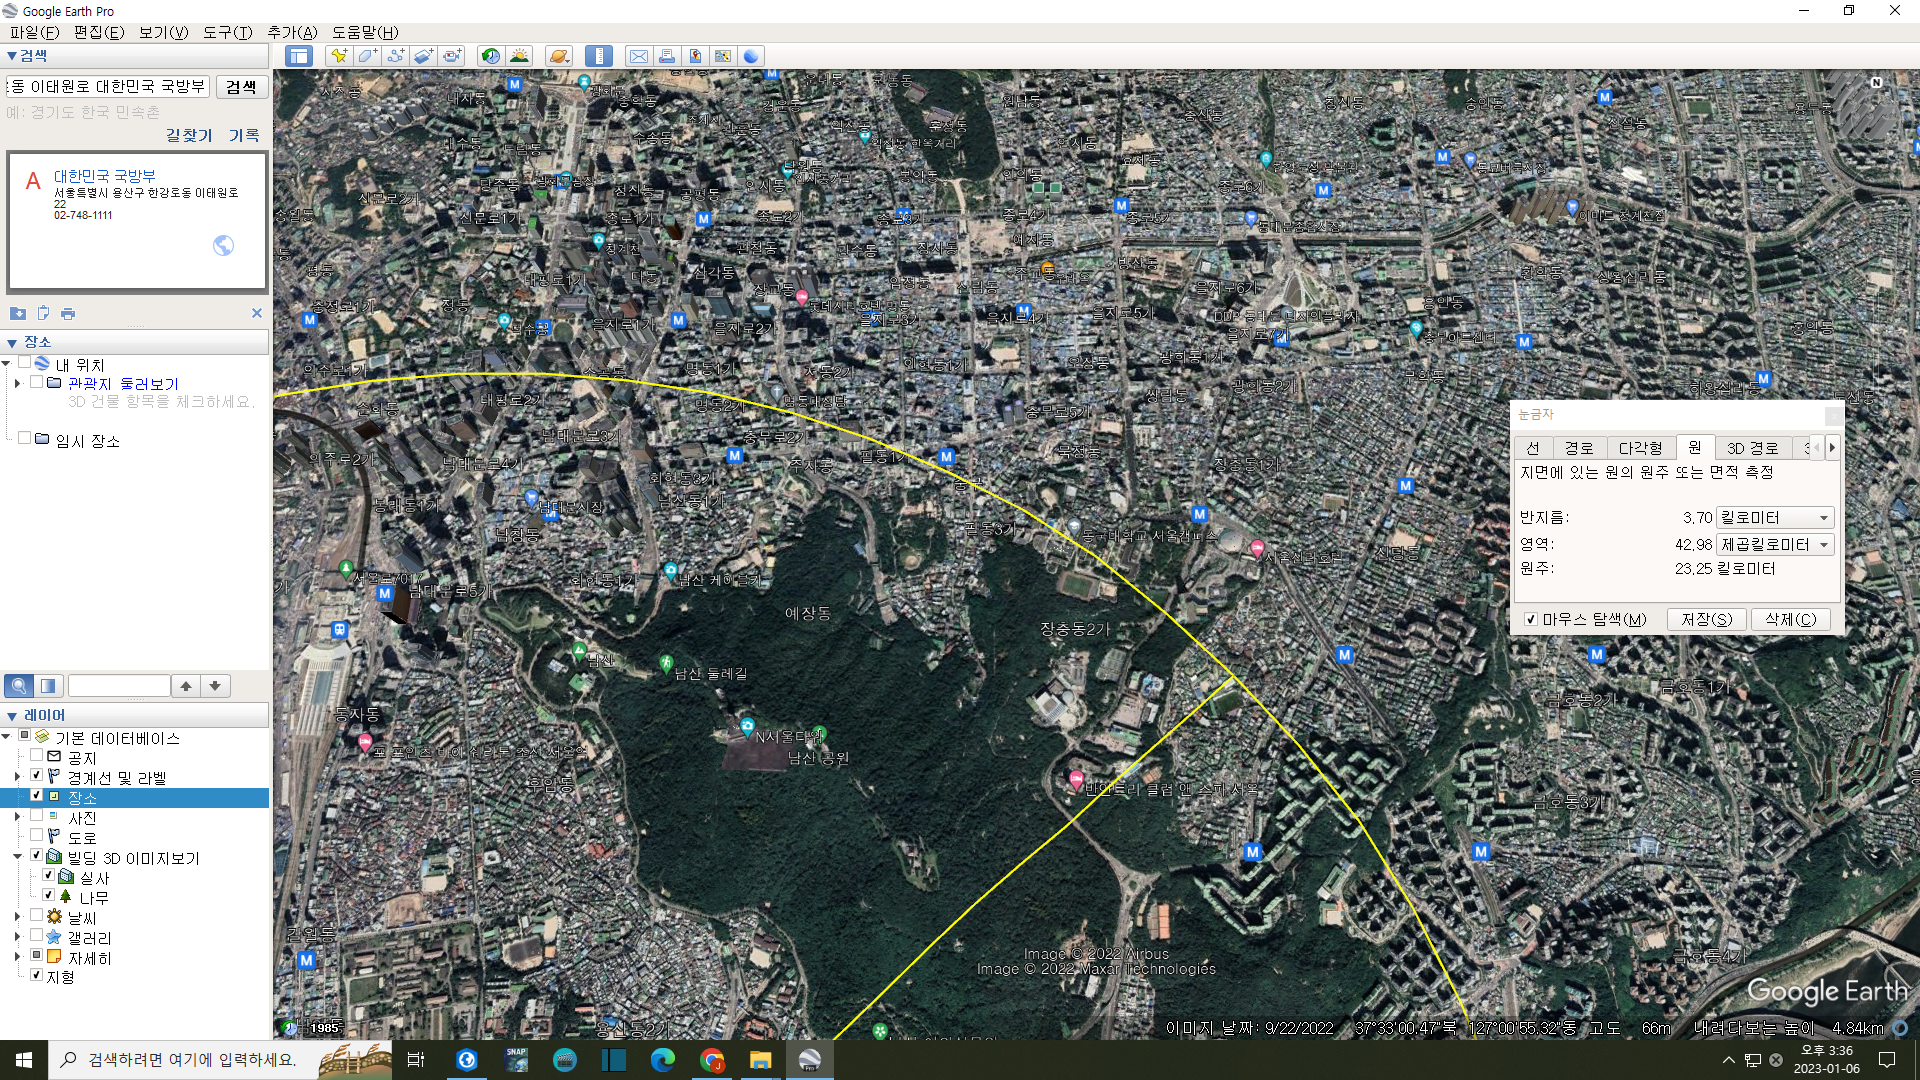1920x1080 pixels.
Task: Show historical imagery clock icon
Action: [490, 56]
